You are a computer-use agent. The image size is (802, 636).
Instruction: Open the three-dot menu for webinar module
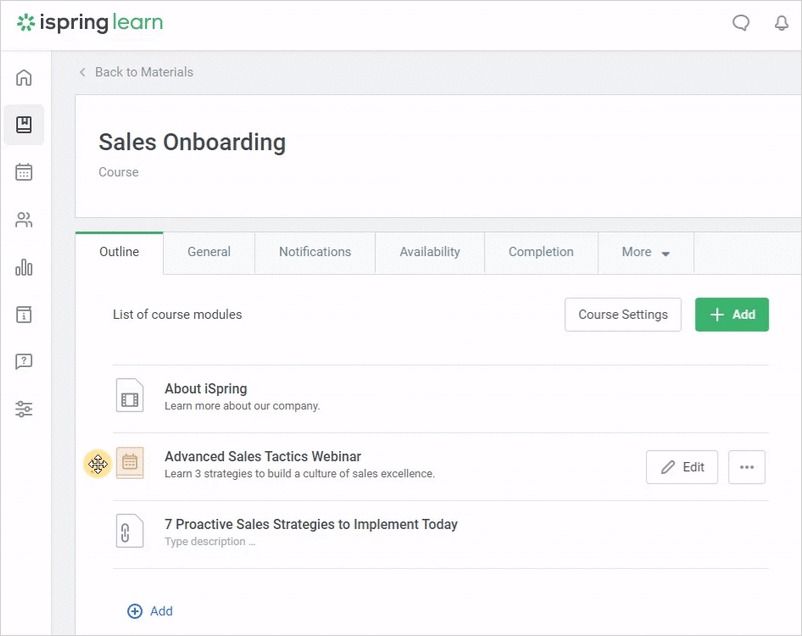click(x=746, y=467)
